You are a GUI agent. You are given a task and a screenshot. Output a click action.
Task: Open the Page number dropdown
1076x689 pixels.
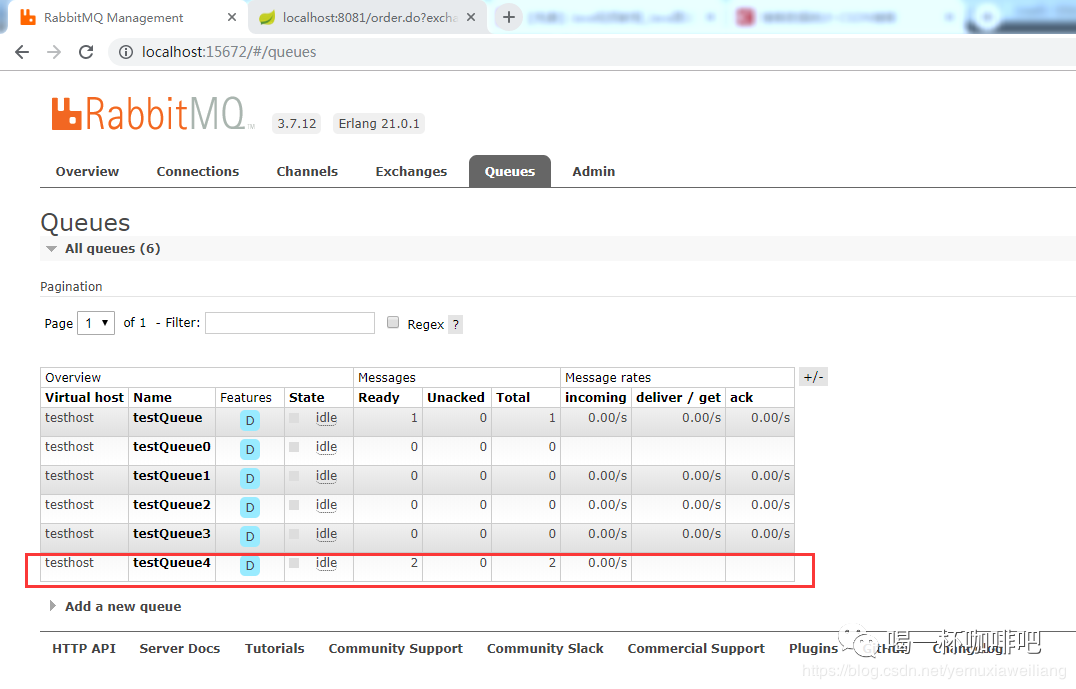pyautogui.click(x=96, y=323)
